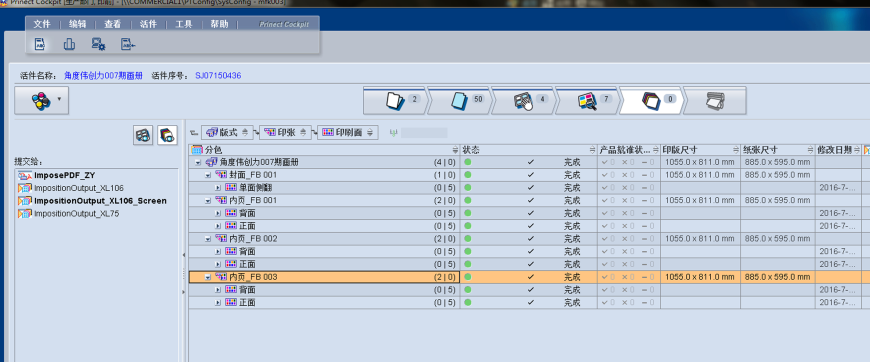Viewport: 870px width, 362px height.
Task: Open the last printing press workflow step
Action: (x=715, y=100)
